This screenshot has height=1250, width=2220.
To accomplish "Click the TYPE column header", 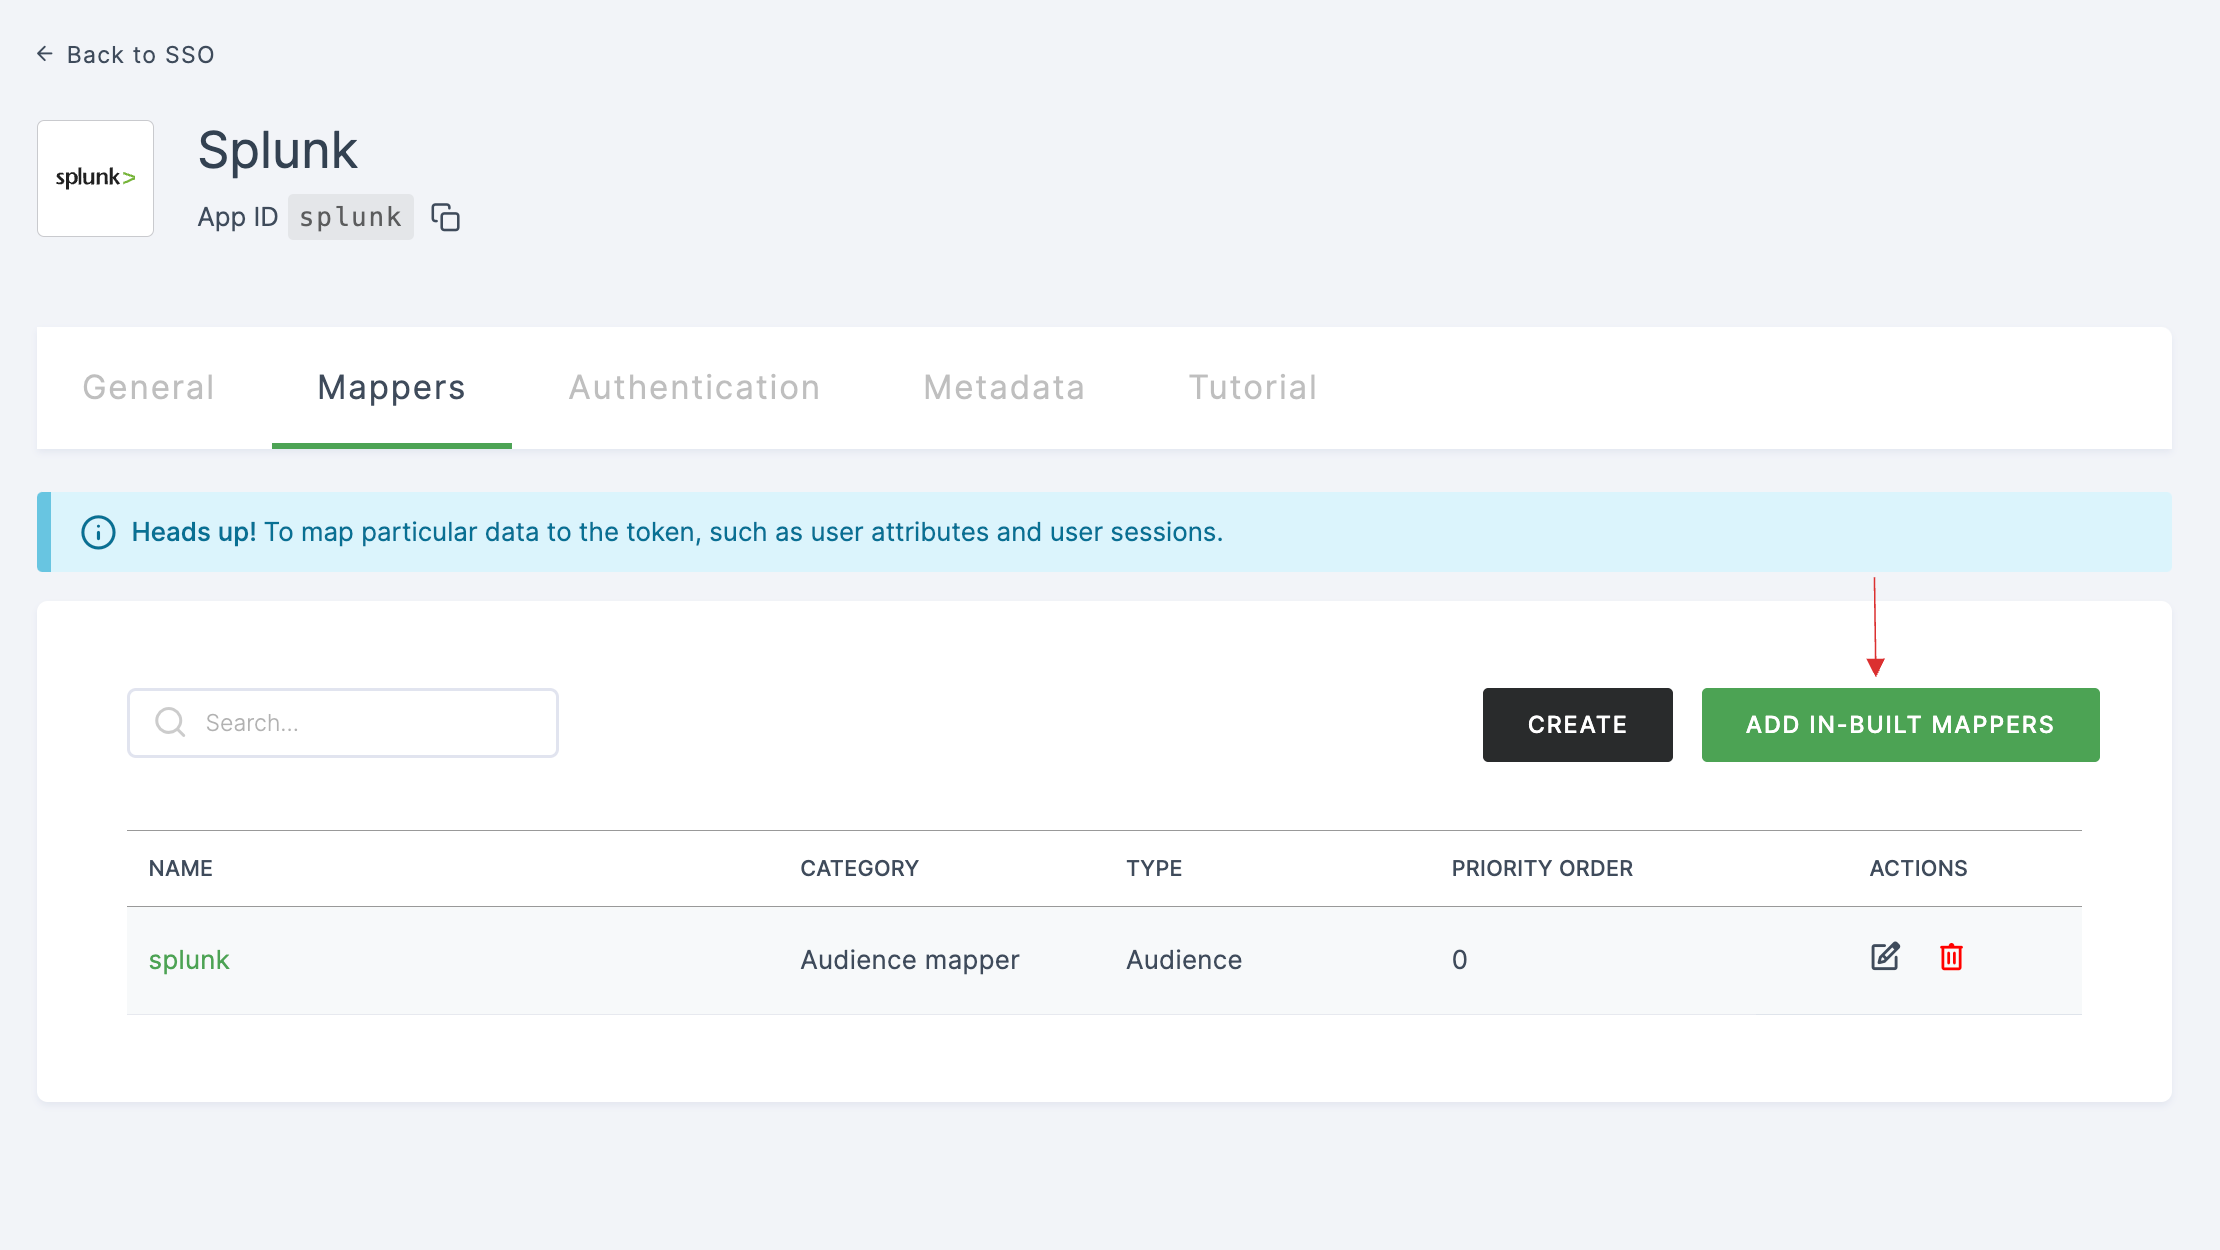I will click(x=1154, y=868).
